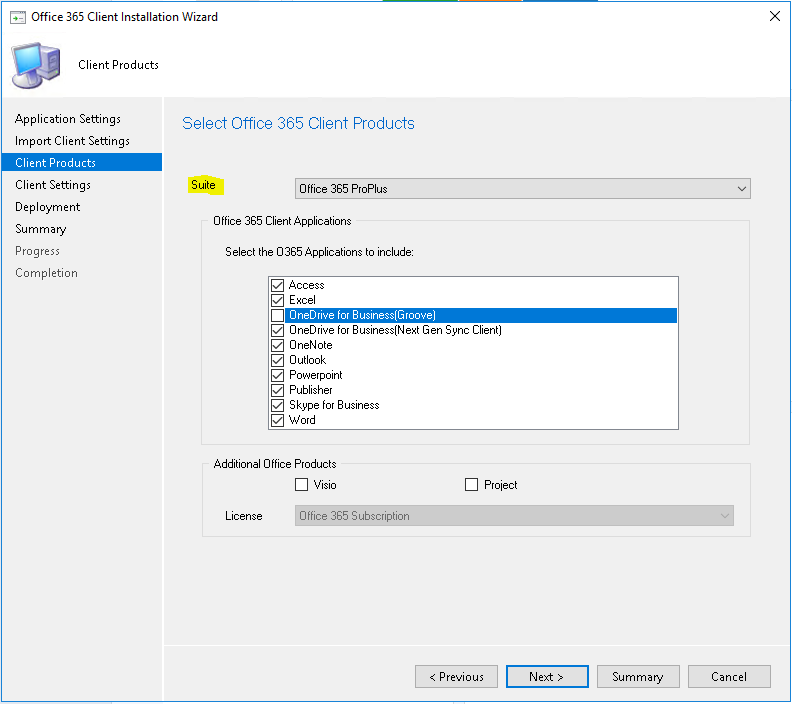Click the computer icon beside Client Products
The height and width of the screenshot is (704, 792).
[36, 65]
